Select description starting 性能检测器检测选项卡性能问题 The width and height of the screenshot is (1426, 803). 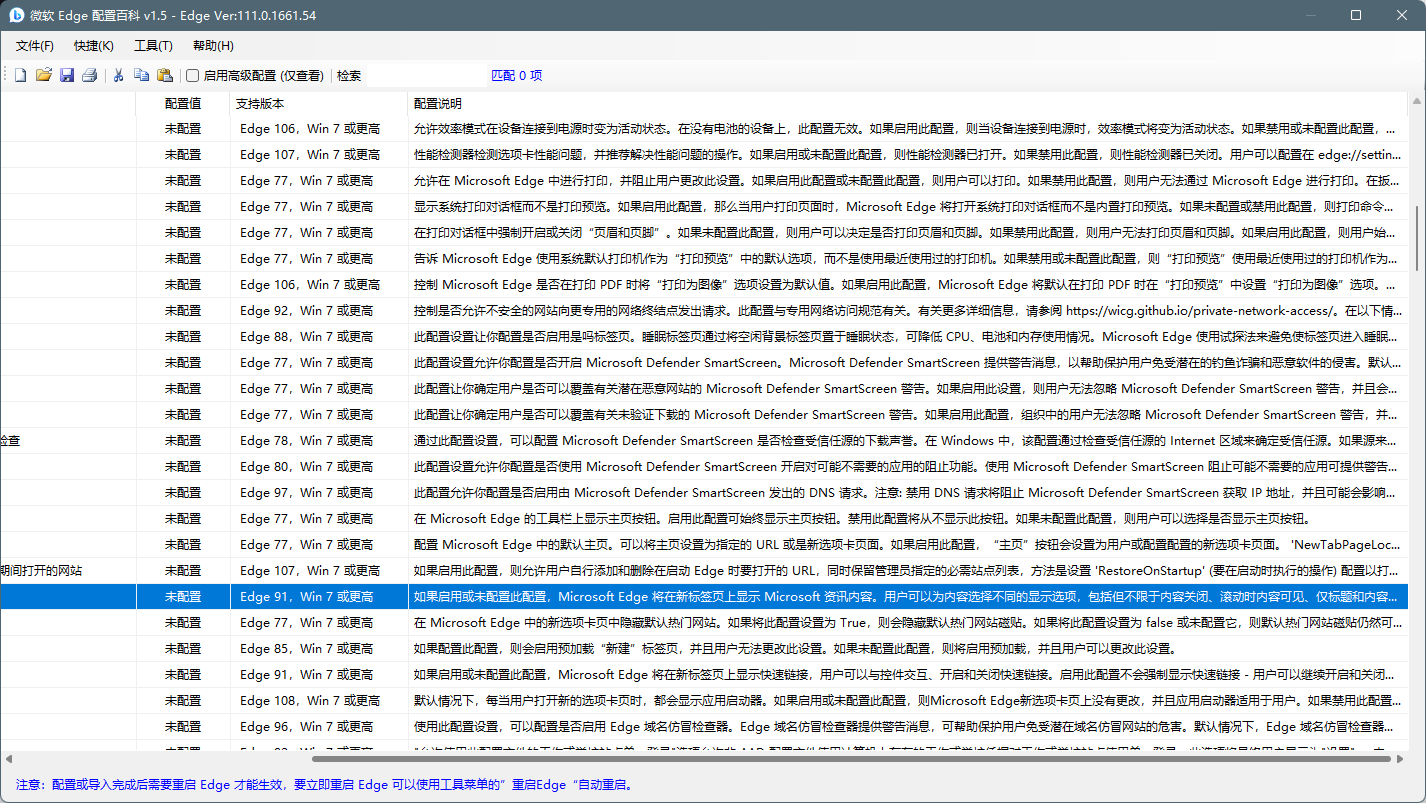pyautogui.click(x=908, y=154)
